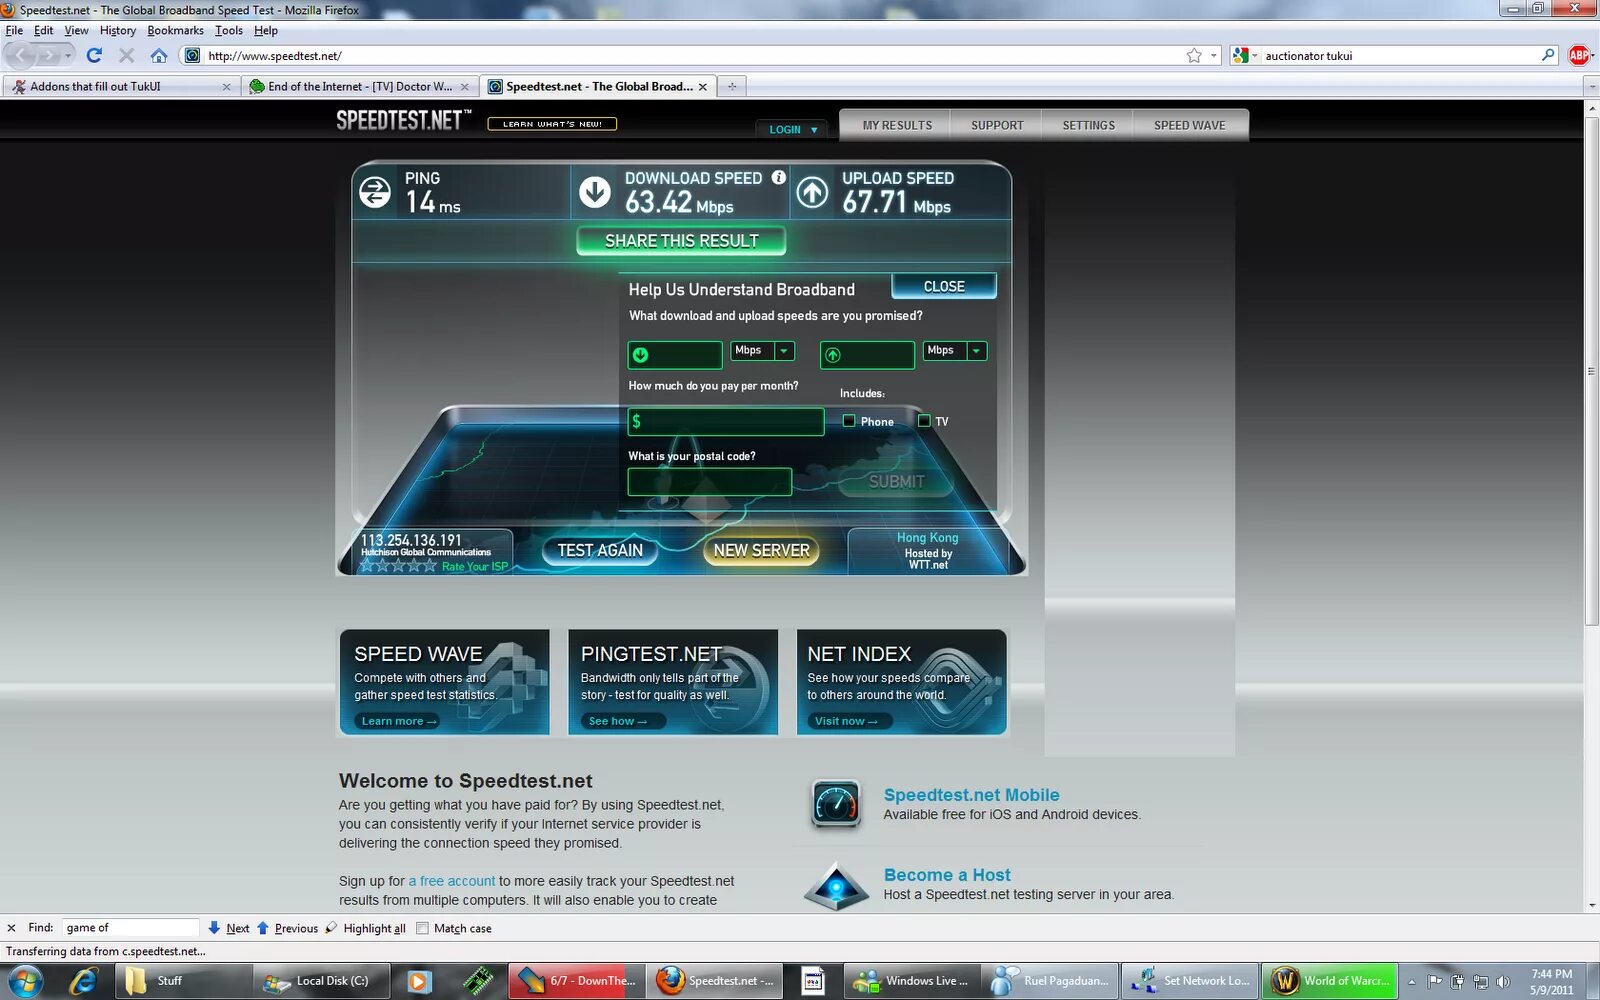Screen dimensions: 1600x1000
Task: Click the NEW SERVER button
Action: pyautogui.click(x=761, y=550)
